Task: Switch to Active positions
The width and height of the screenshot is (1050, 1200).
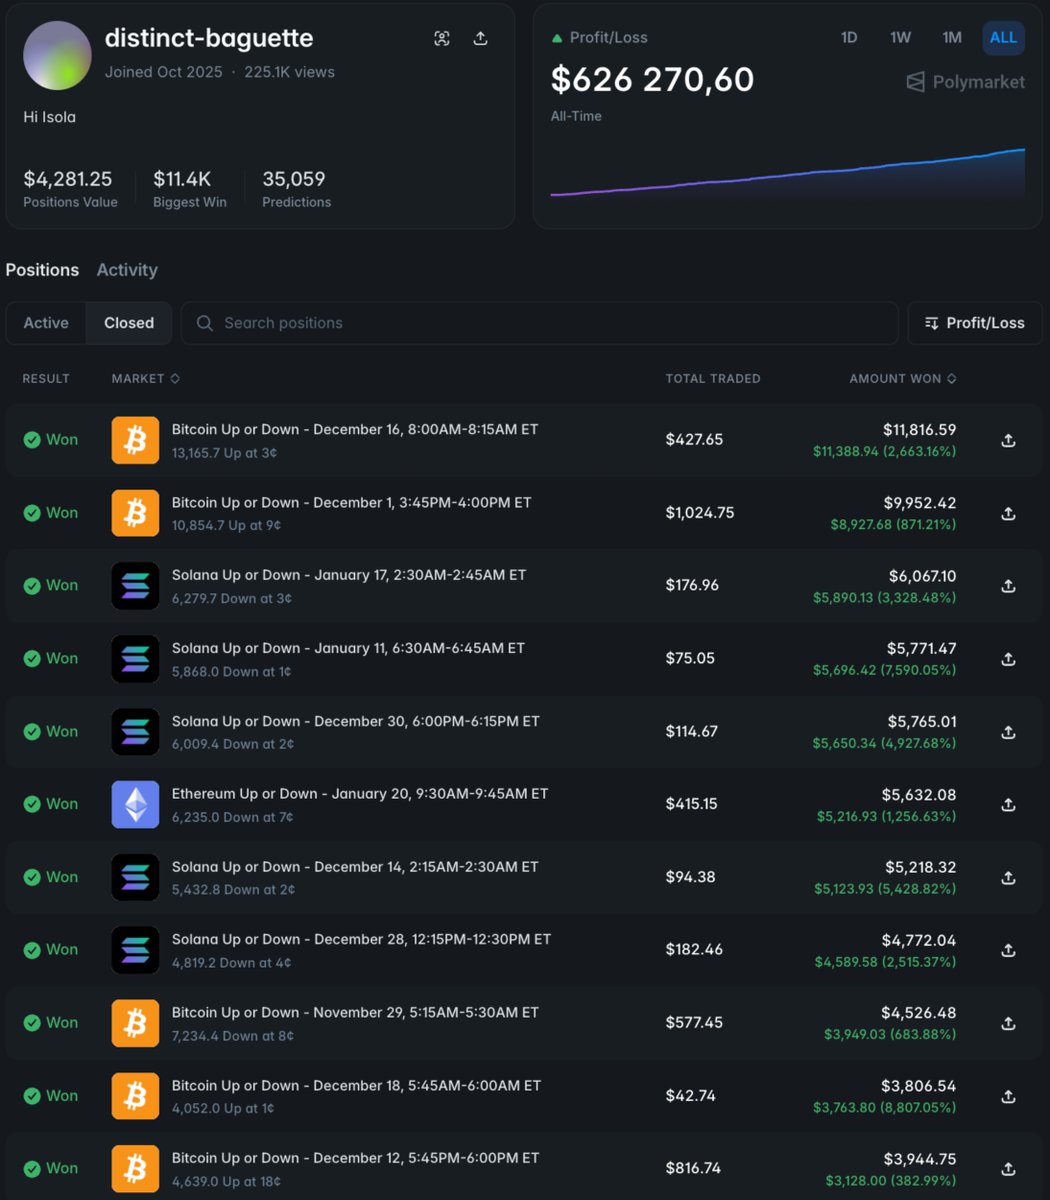Action: (46, 323)
